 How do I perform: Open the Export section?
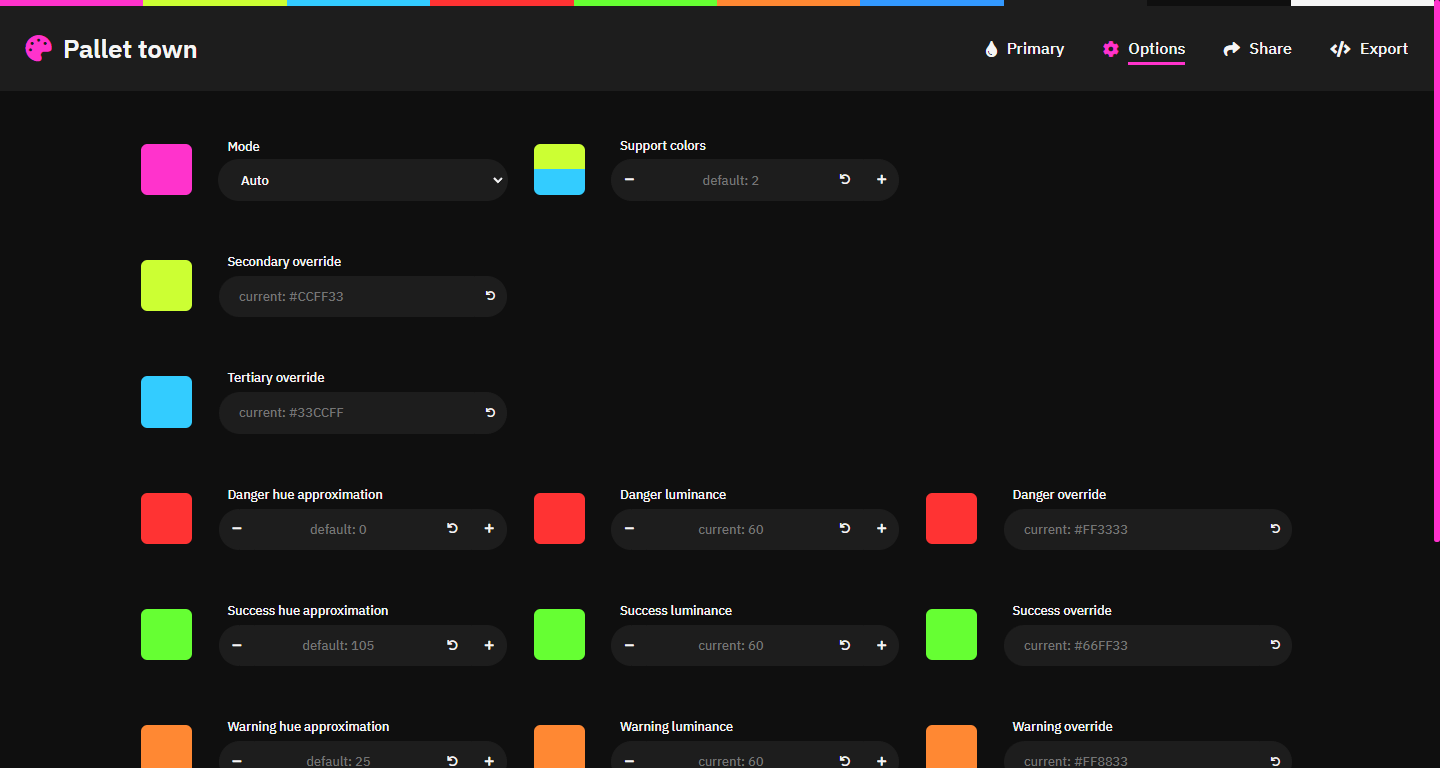point(1381,48)
